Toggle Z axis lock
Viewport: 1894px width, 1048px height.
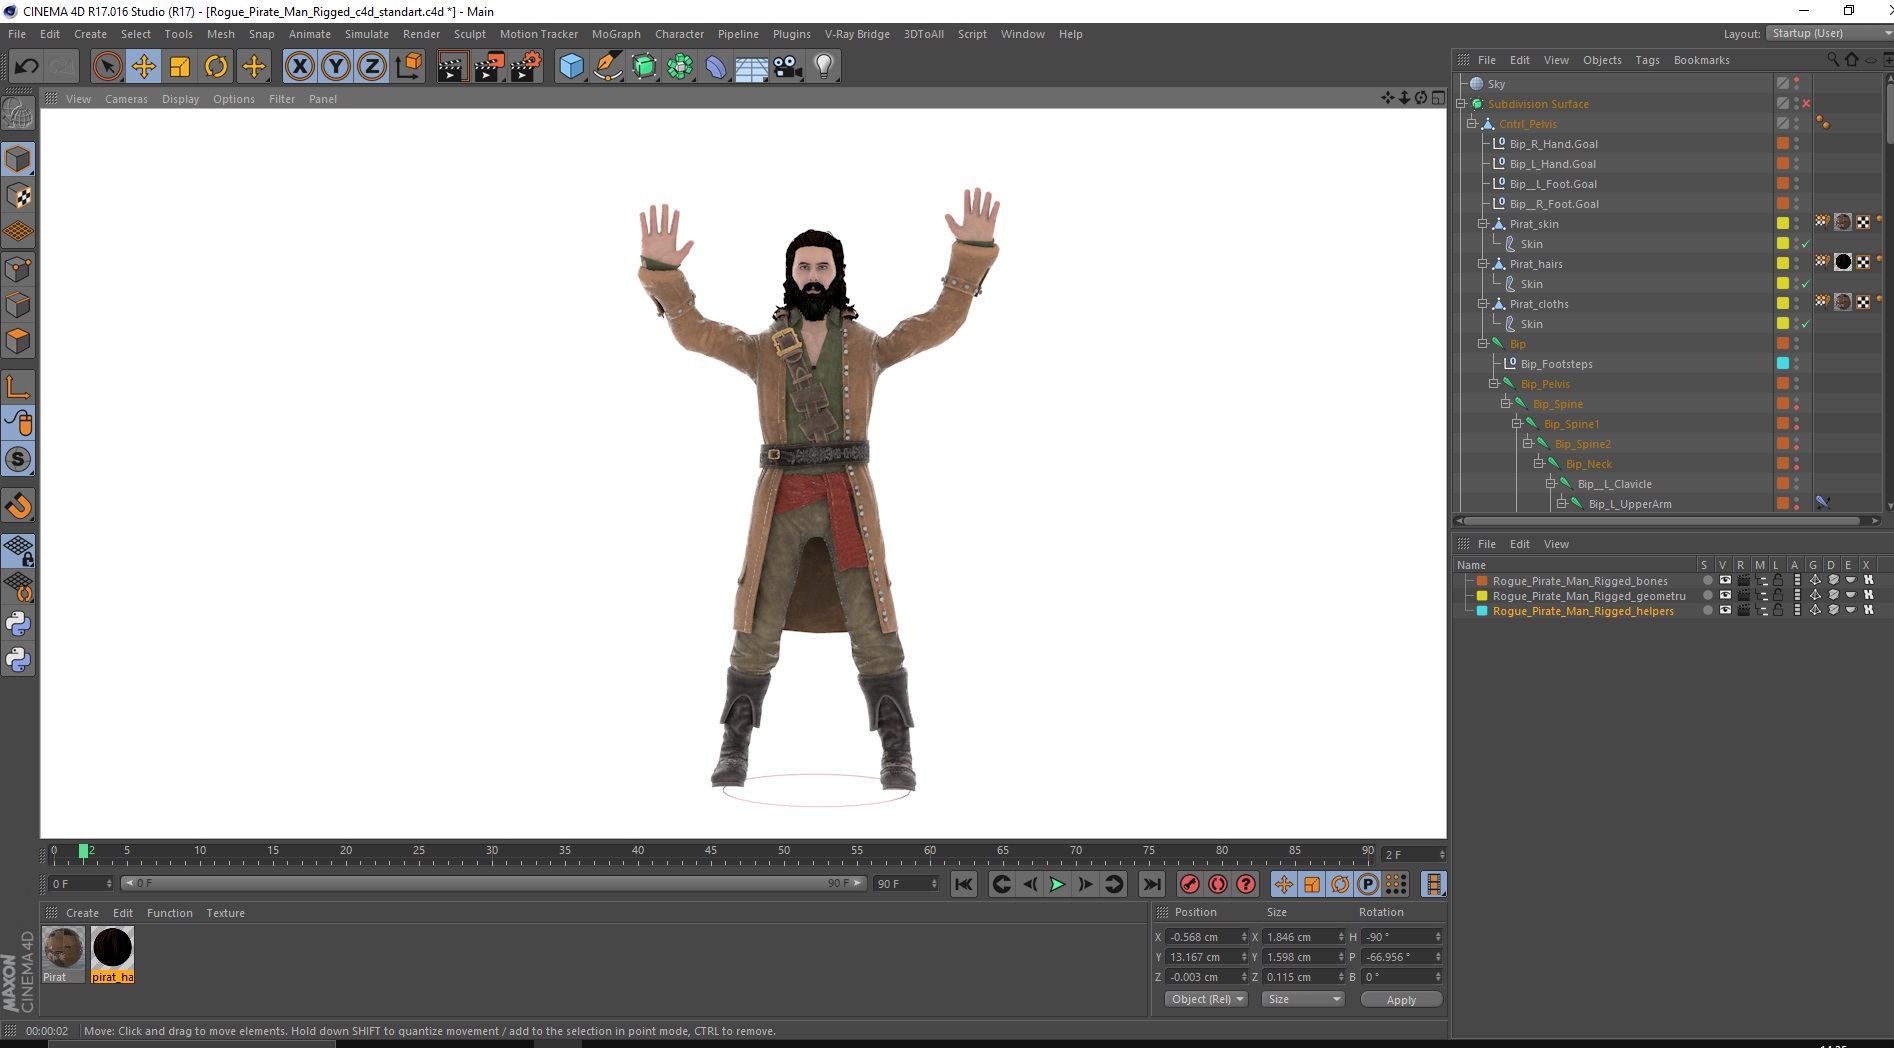(x=372, y=67)
